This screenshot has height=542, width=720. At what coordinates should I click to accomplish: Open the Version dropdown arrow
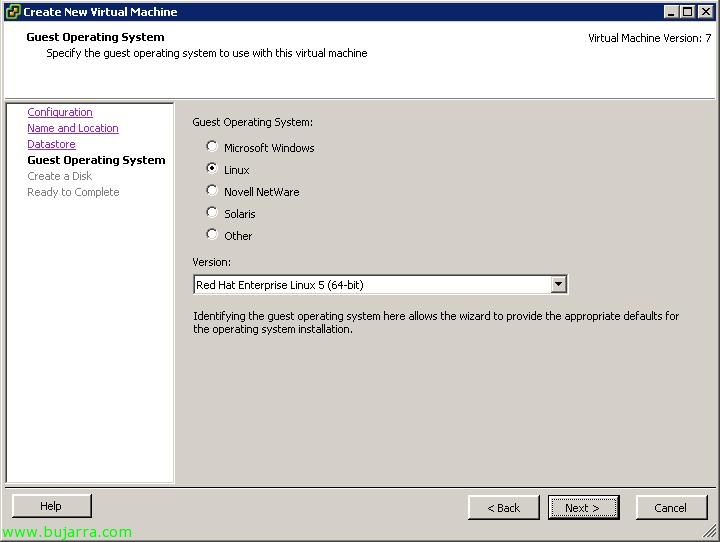click(558, 284)
